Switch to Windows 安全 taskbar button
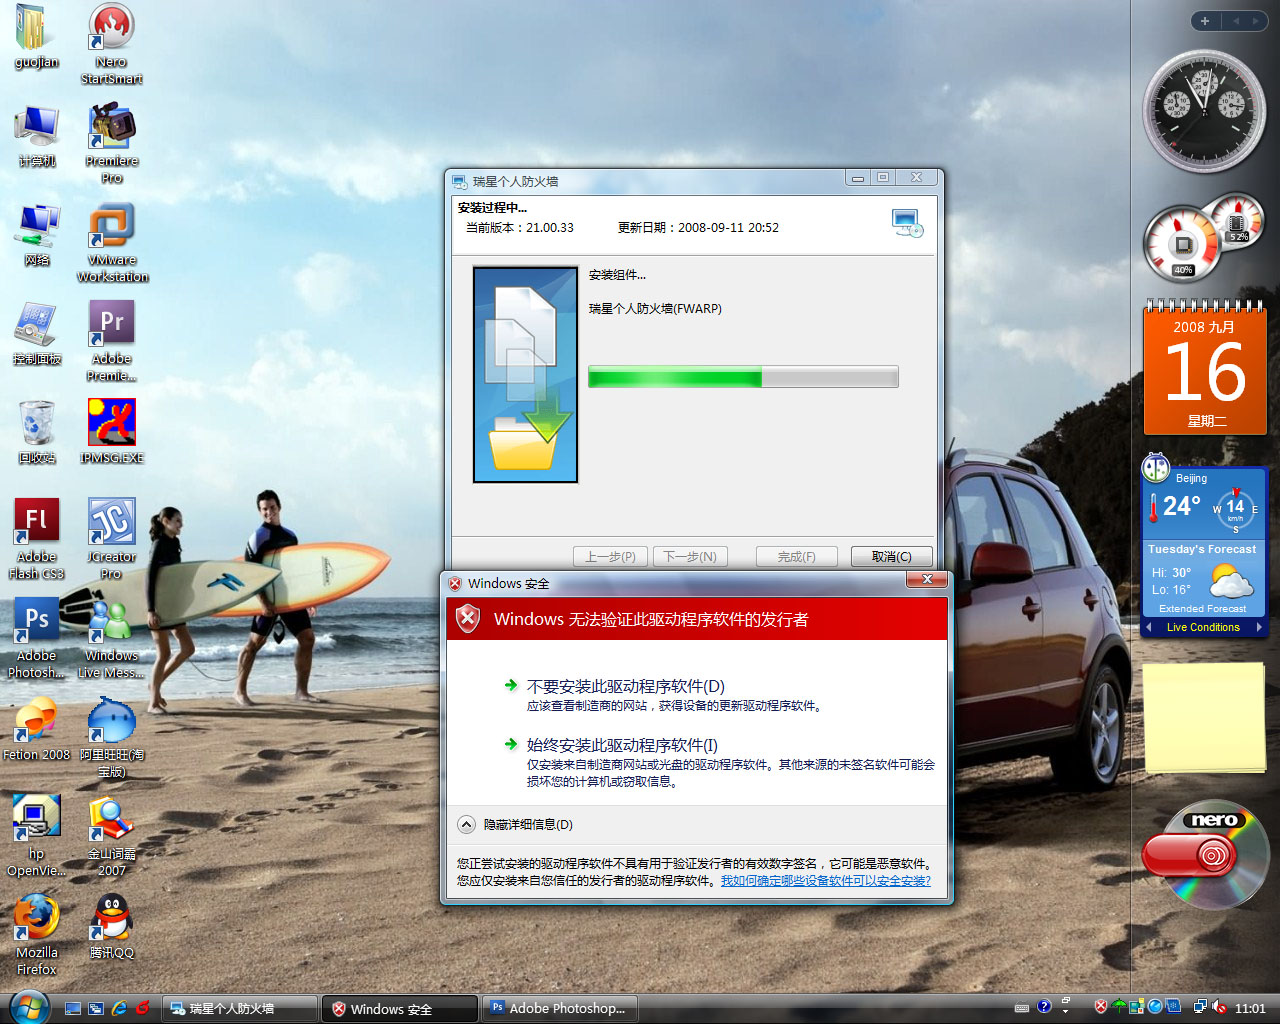The image size is (1280, 1024). pyautogui.click(x=400, y=1009)
